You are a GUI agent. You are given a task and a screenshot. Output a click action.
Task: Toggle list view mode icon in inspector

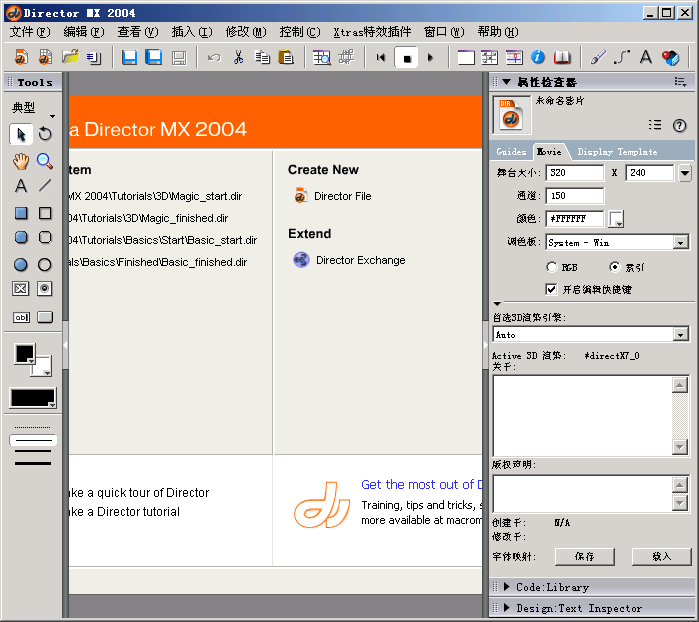tap(655, 125)
